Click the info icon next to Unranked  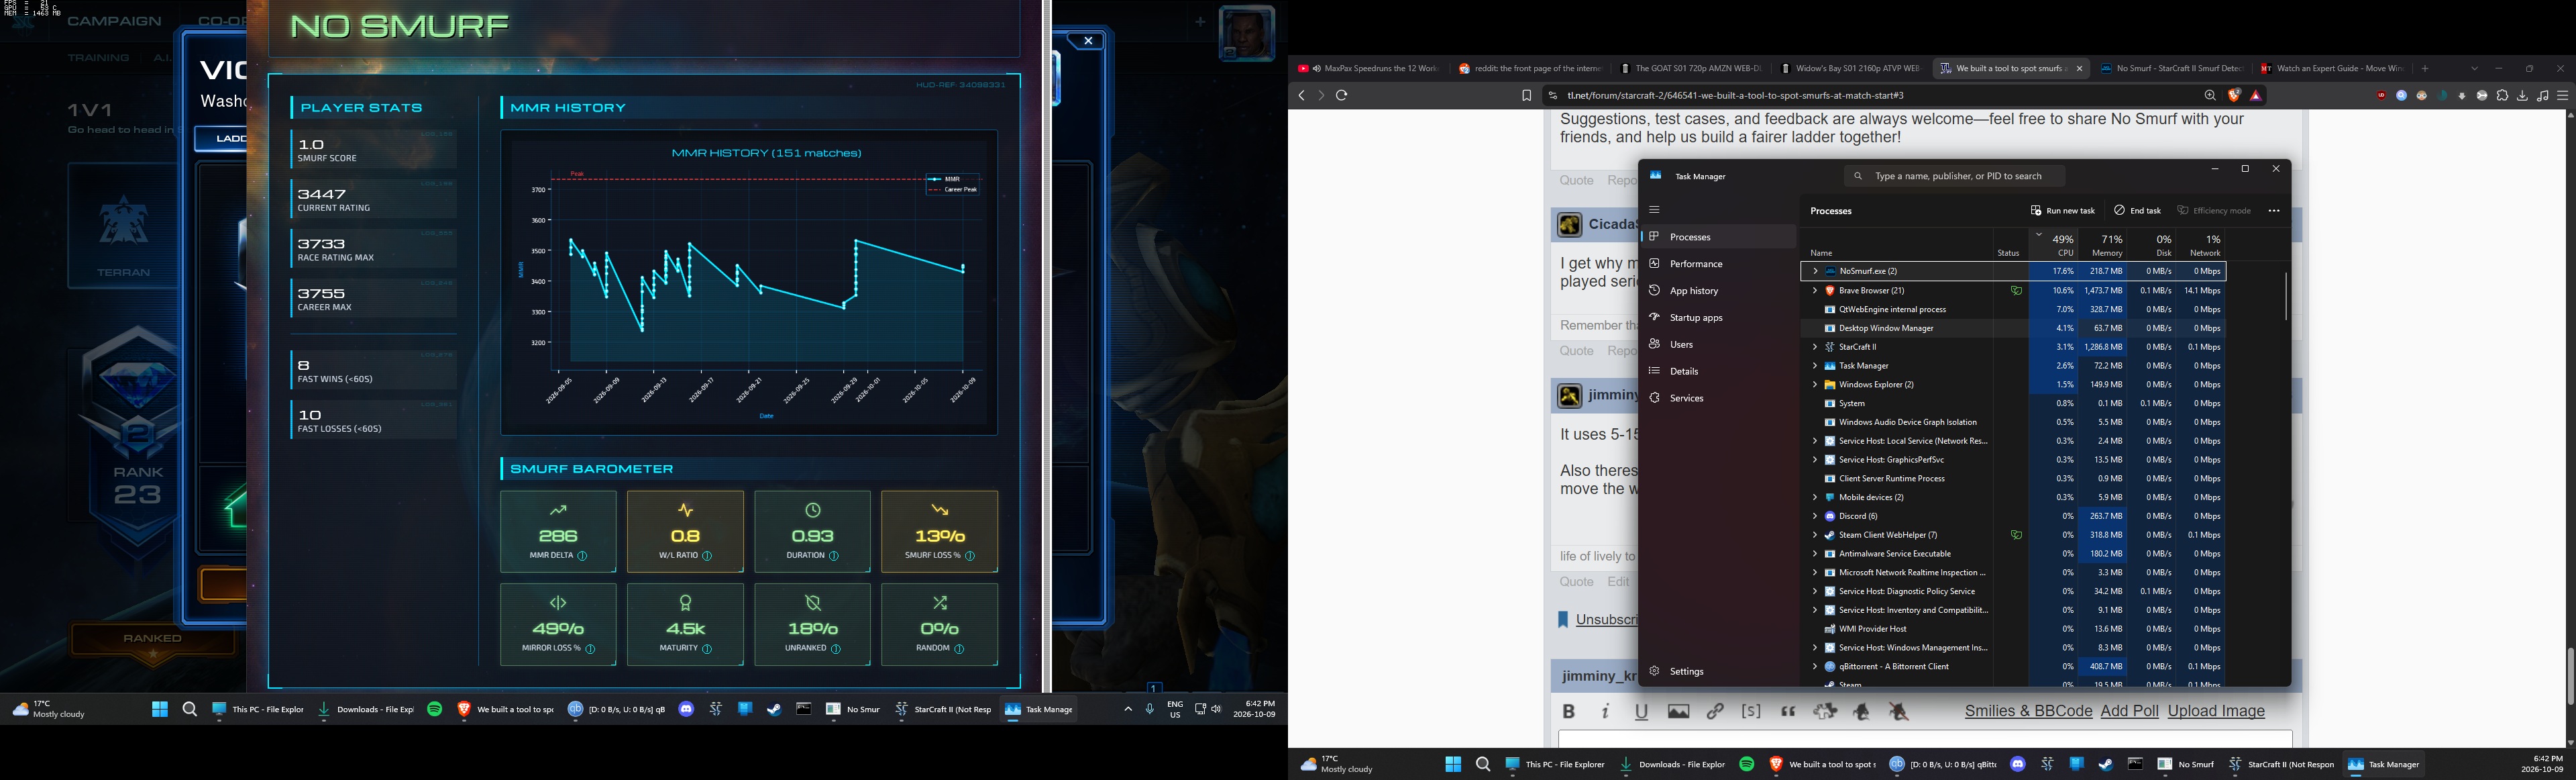pyautogui.click(x=836, y=649)
